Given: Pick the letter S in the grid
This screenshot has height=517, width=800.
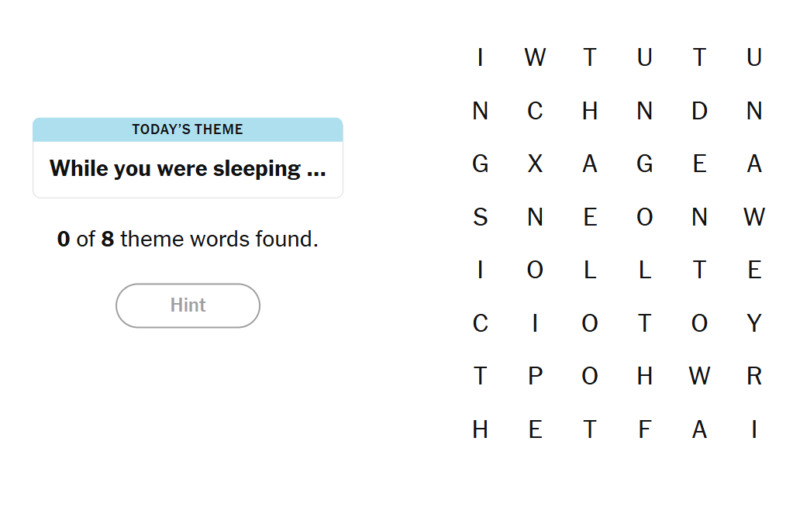Looking at the screenshot, I should click(x=480, y=217).
